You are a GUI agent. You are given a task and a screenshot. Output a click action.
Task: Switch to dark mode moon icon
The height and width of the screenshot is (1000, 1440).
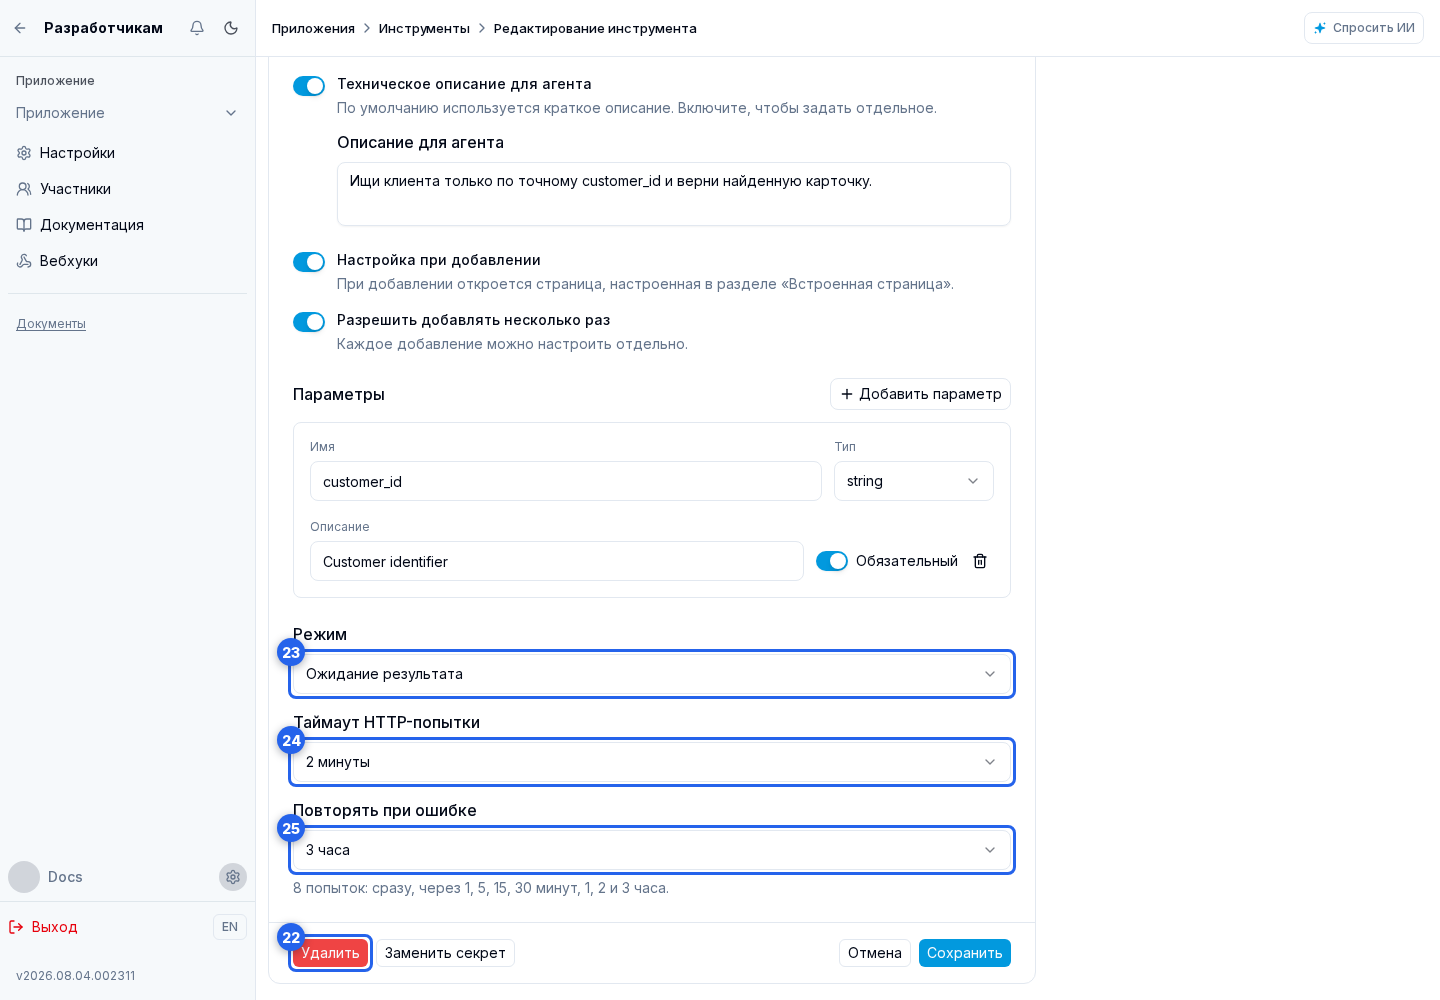pos(231,28)
